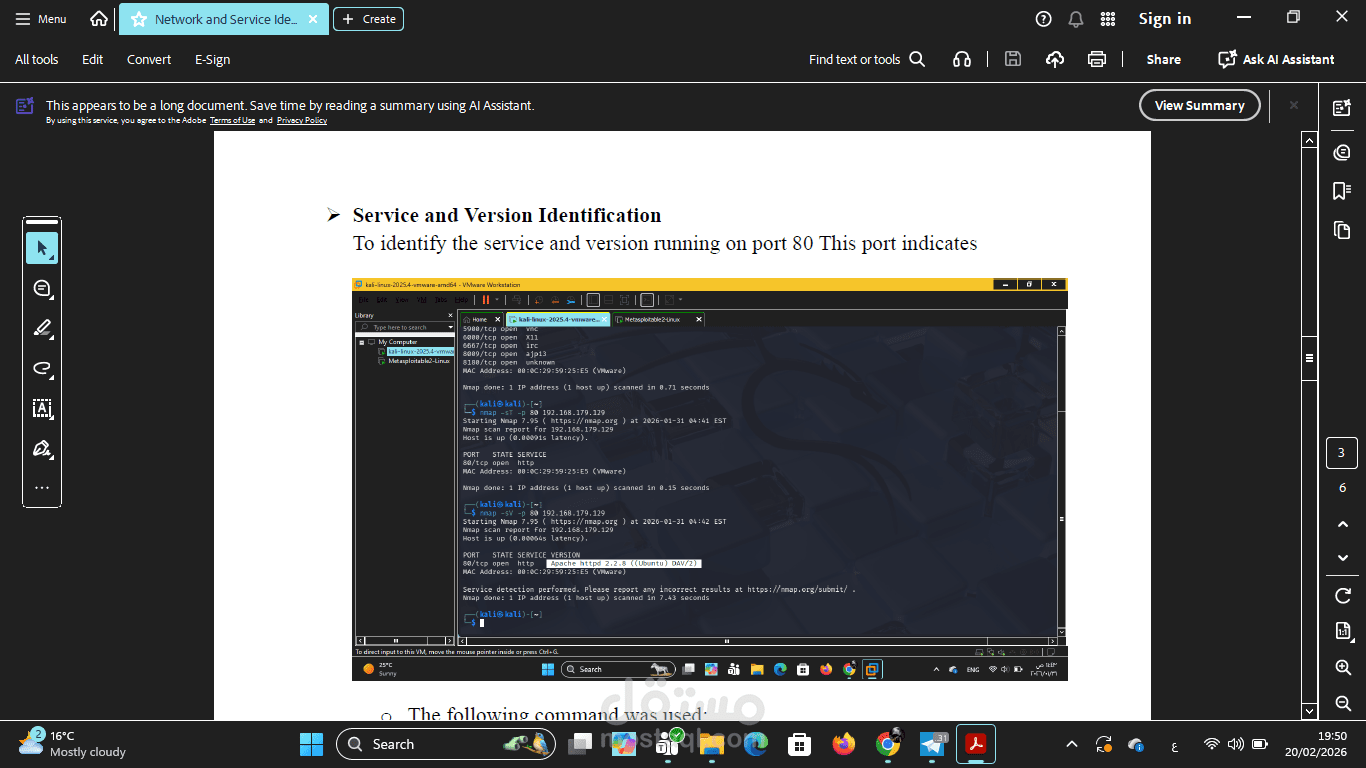Open the embedded VMware screenshot image
1366x768 pixels.
[x=710, y=479]
